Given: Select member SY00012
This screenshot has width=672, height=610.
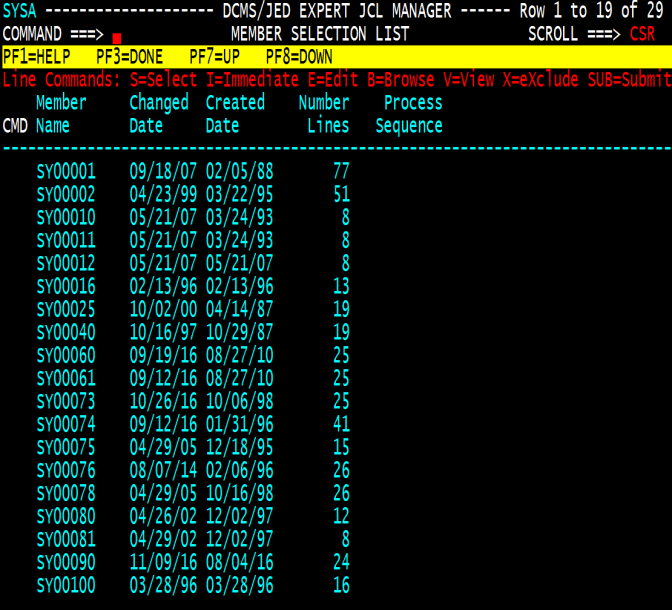Looking at the screenshot, I should tap(66, 264).
